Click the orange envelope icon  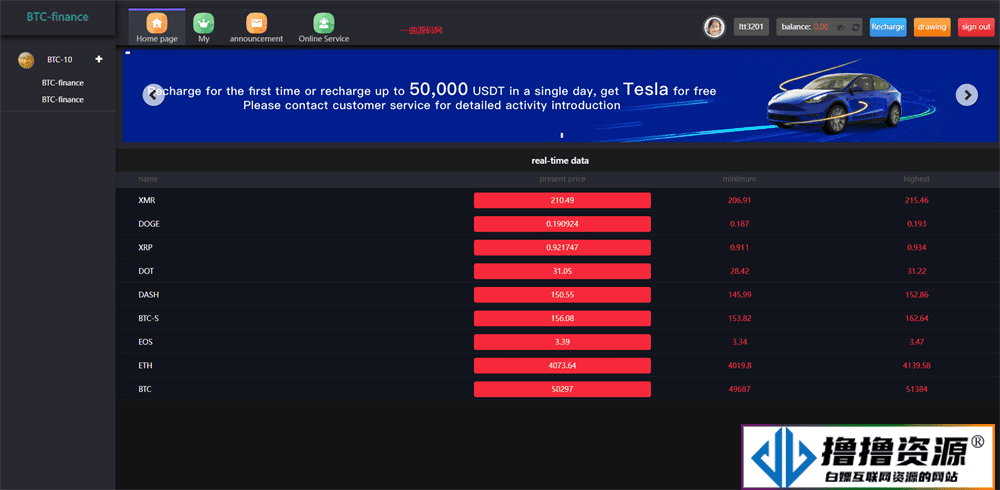point(256,23)
